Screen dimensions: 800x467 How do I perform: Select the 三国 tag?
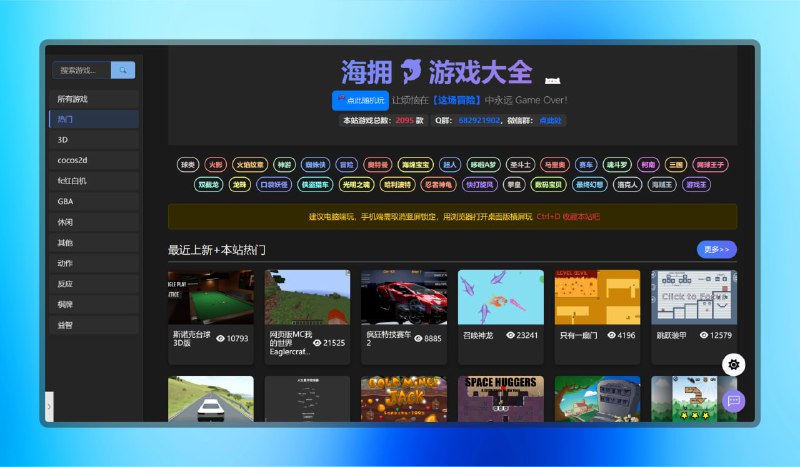(676, 165)
